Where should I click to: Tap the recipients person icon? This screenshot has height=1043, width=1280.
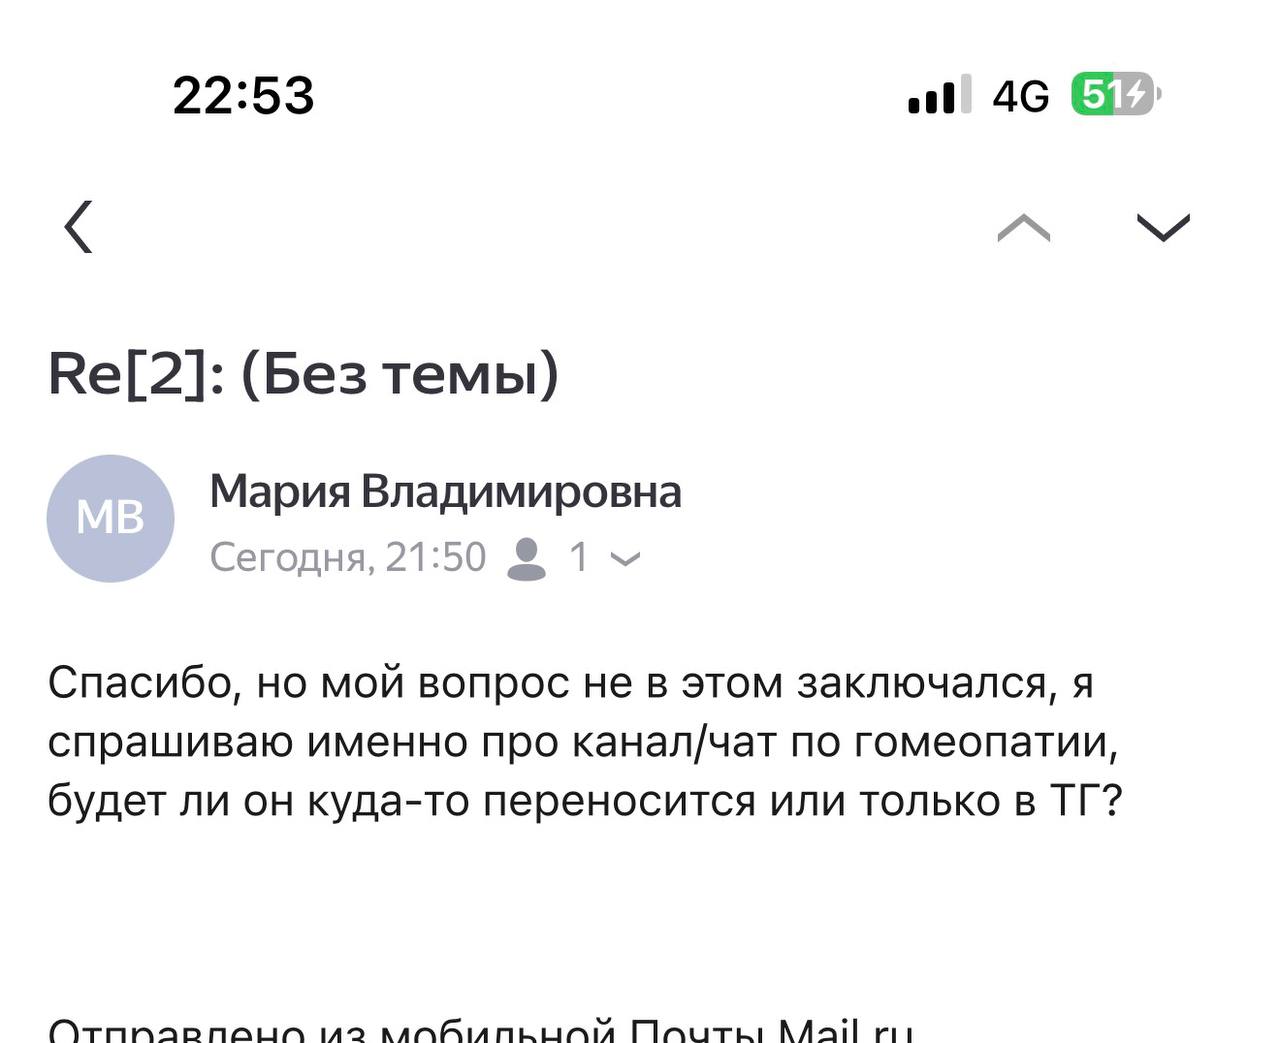click(526, 558)
